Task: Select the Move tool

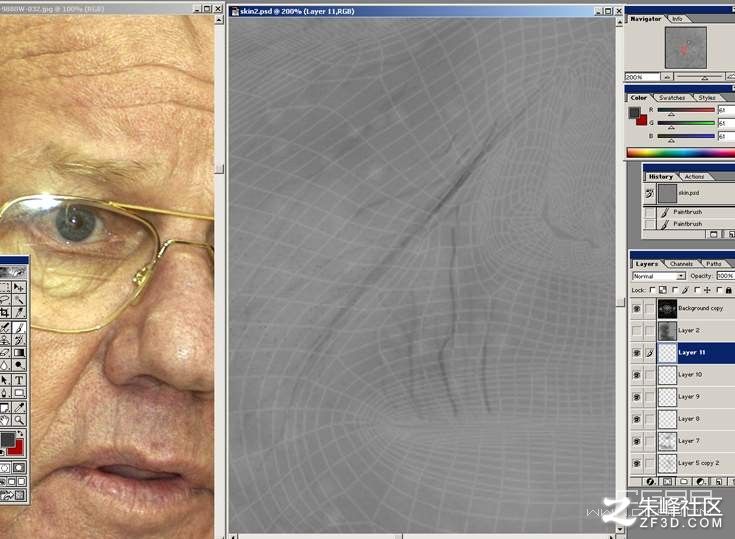Action: coord(19,287)
